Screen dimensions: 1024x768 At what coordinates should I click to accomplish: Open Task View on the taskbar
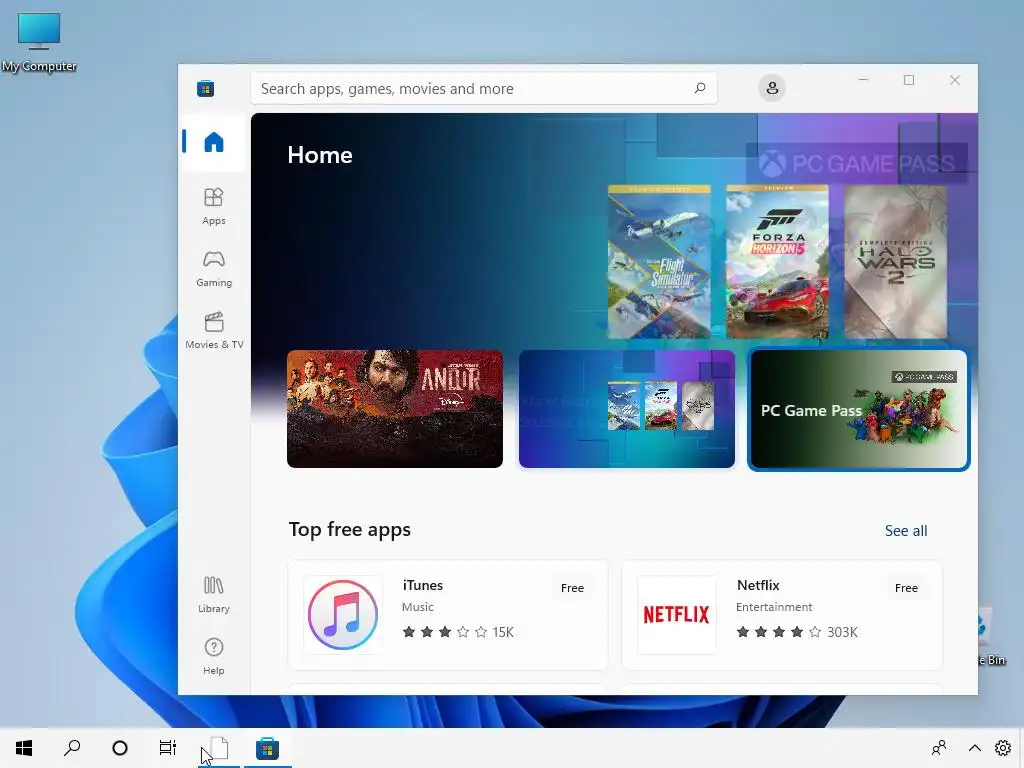[x=168, y=748]
